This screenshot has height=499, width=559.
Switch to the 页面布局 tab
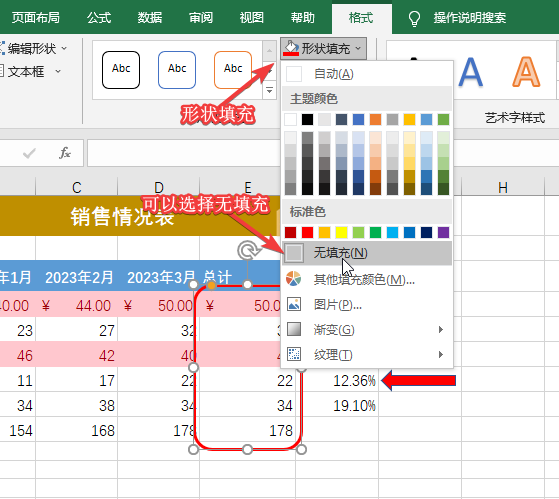click(x=36, y=17)
